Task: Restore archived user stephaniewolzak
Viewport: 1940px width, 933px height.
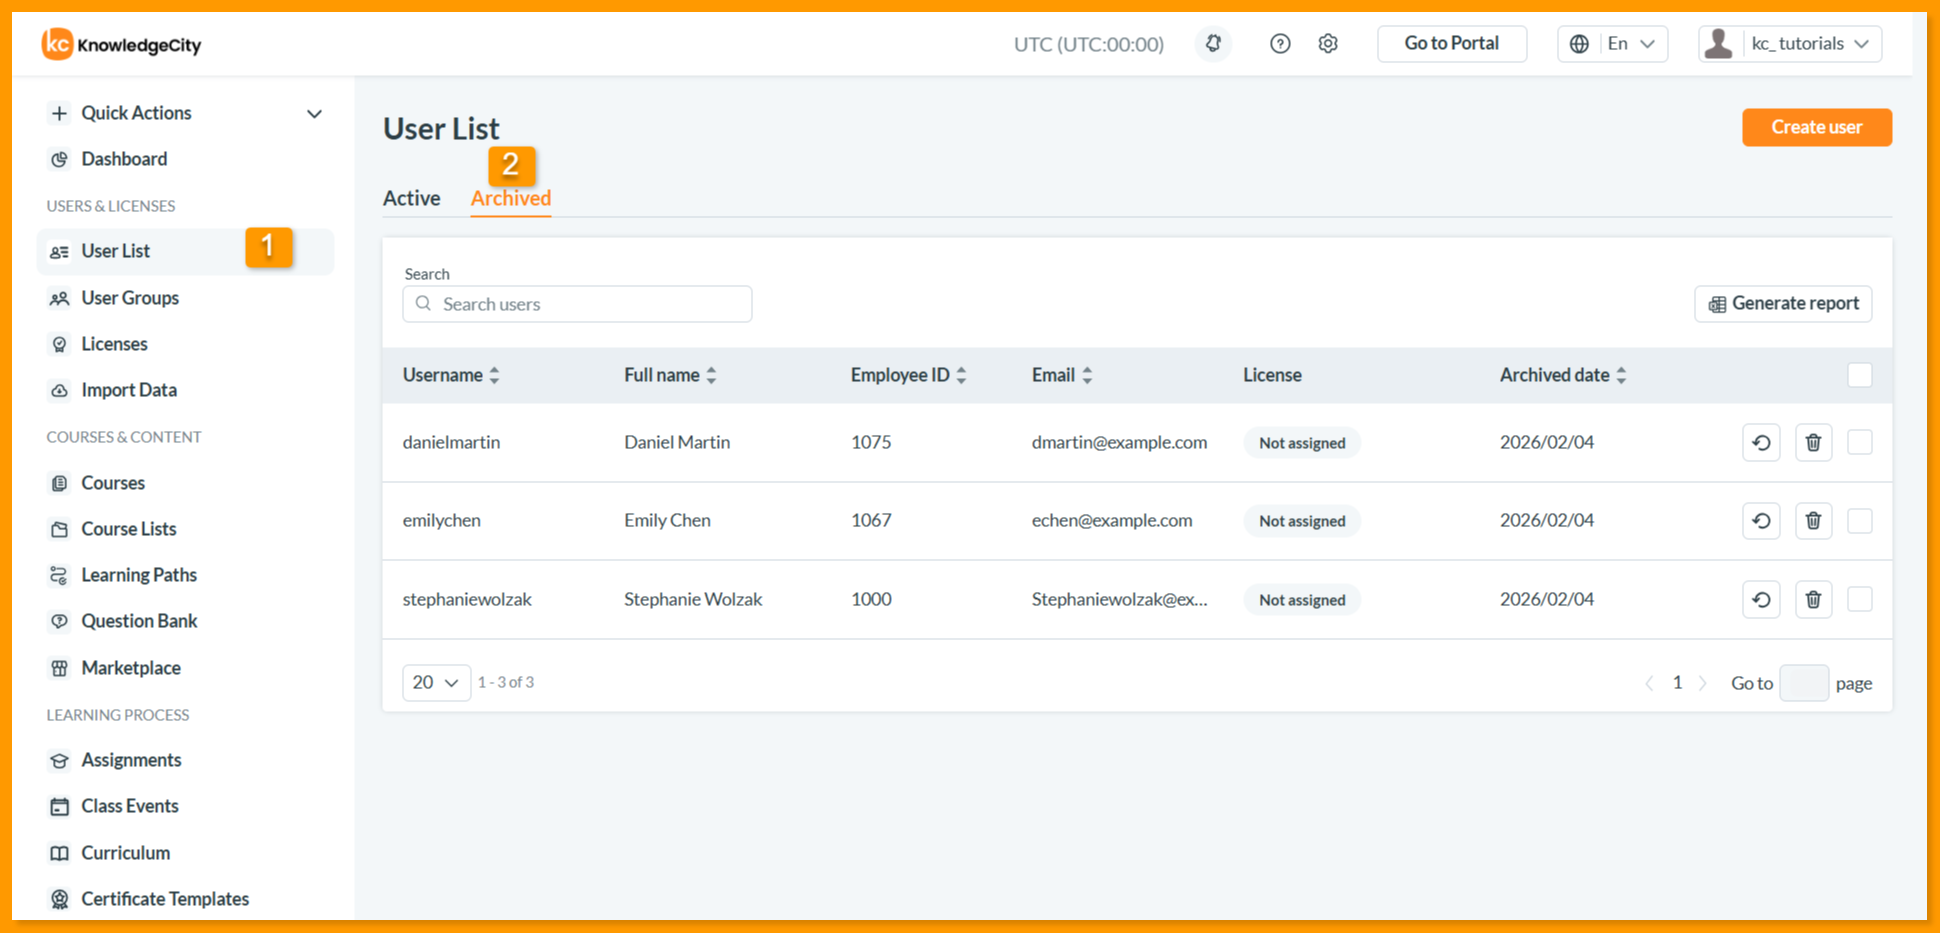Action: coord(1761,599)
